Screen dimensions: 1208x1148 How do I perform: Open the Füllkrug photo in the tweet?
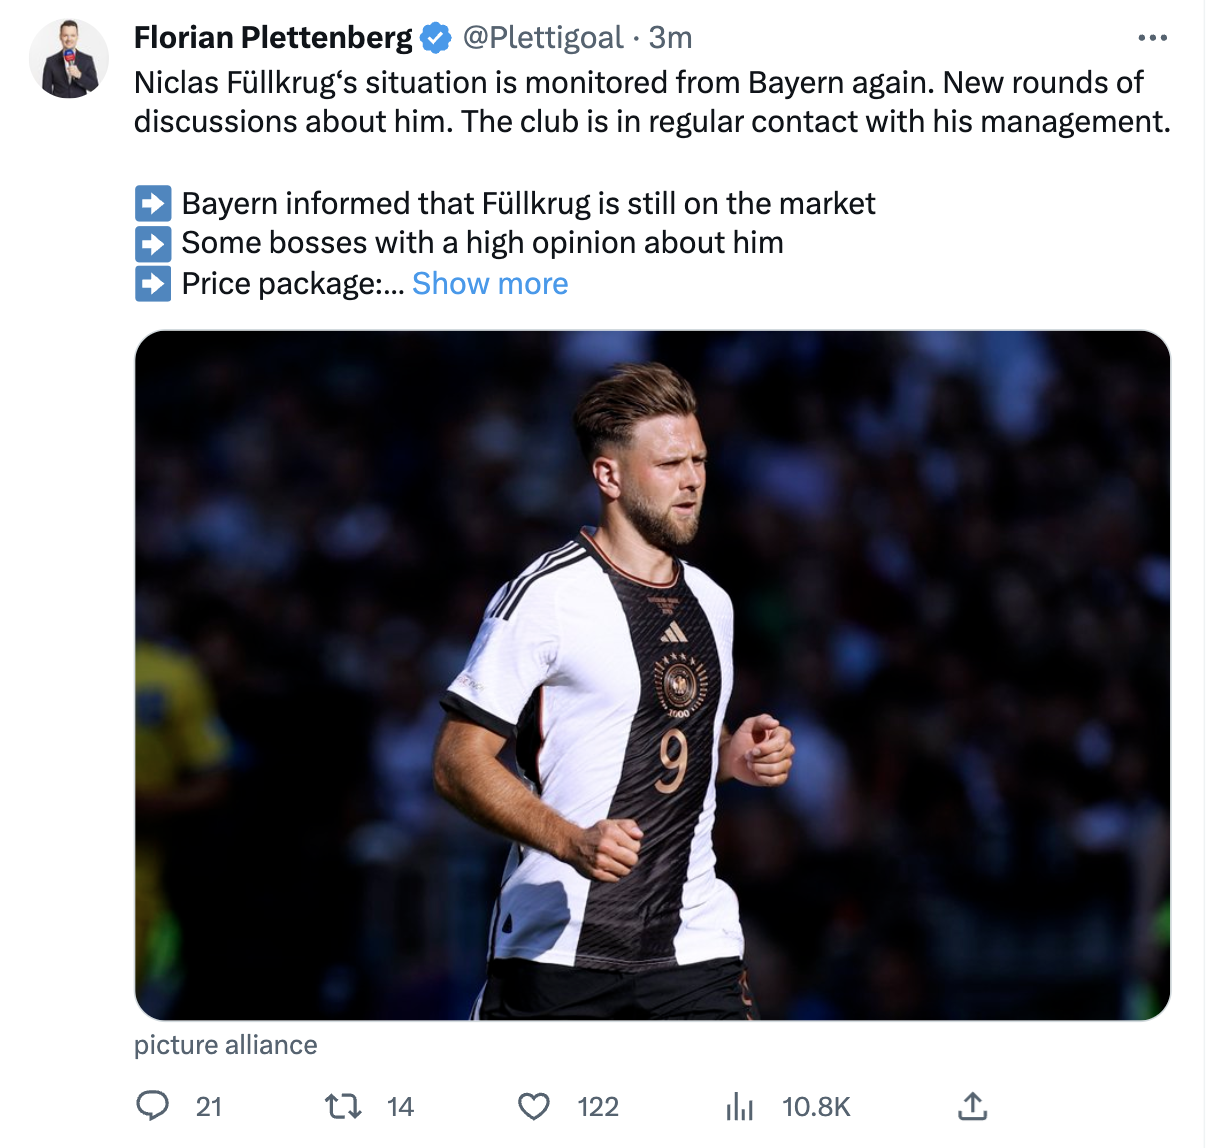[x=652, y=675]
